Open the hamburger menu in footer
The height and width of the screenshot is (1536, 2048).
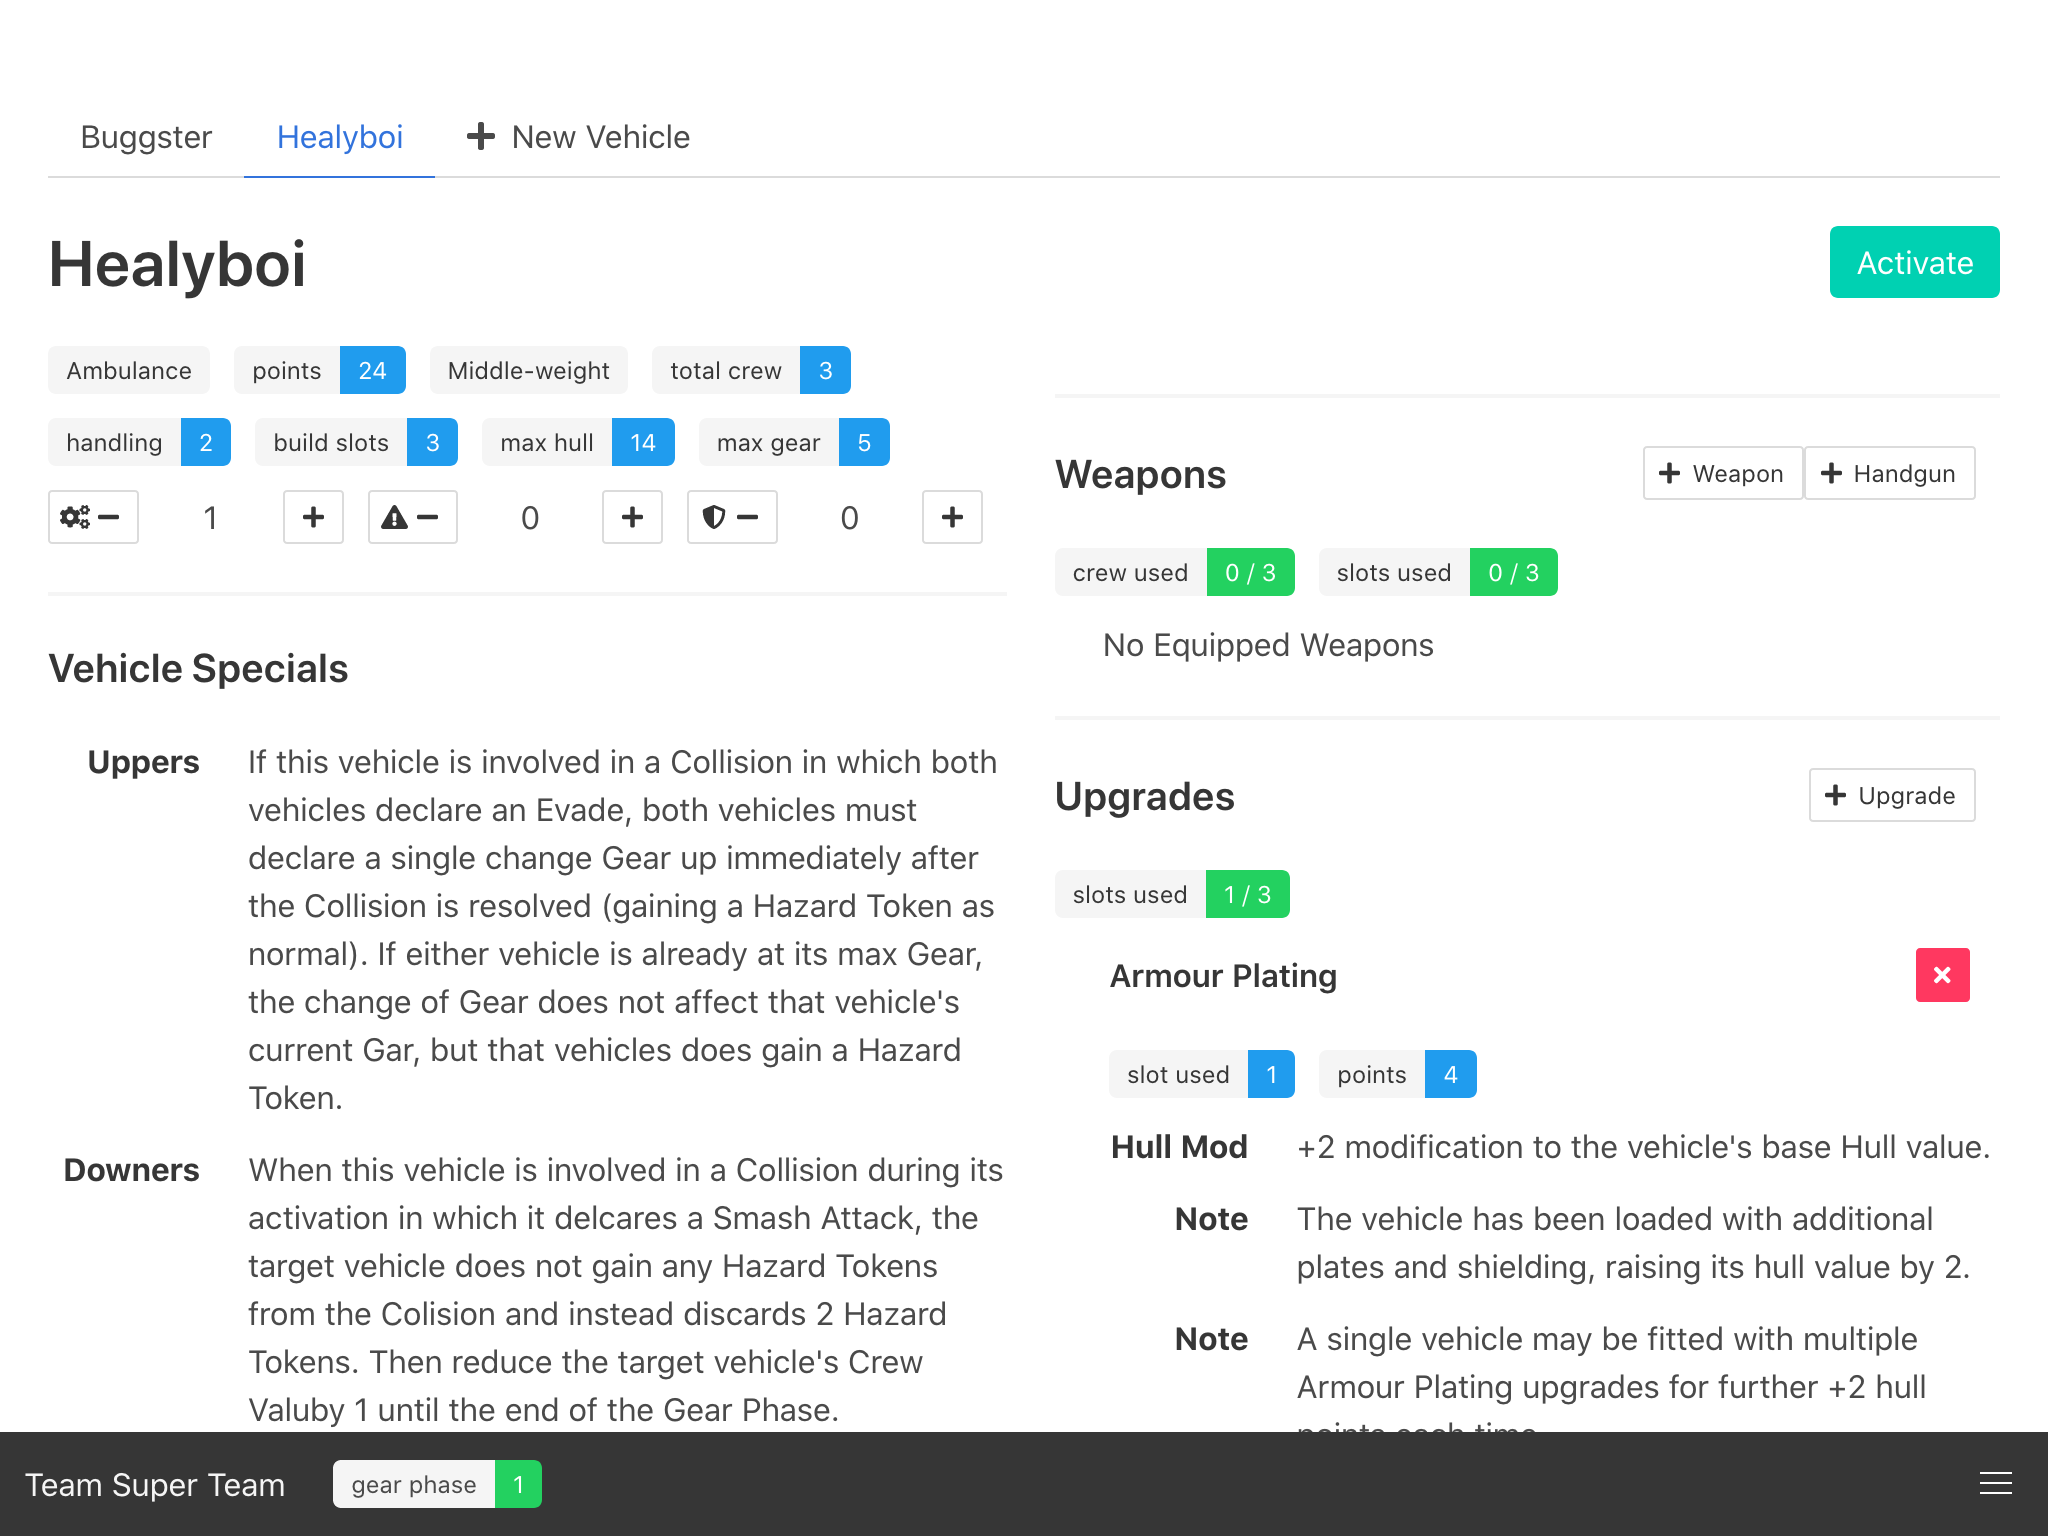(x=1995, y=1484)
